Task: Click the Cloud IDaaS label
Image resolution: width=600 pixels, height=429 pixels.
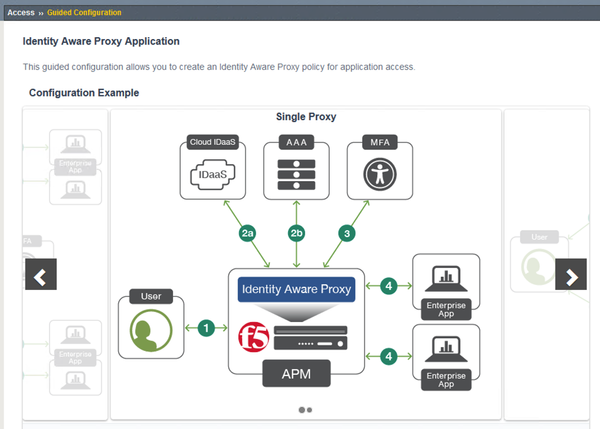Action: (x=213, y=142)
